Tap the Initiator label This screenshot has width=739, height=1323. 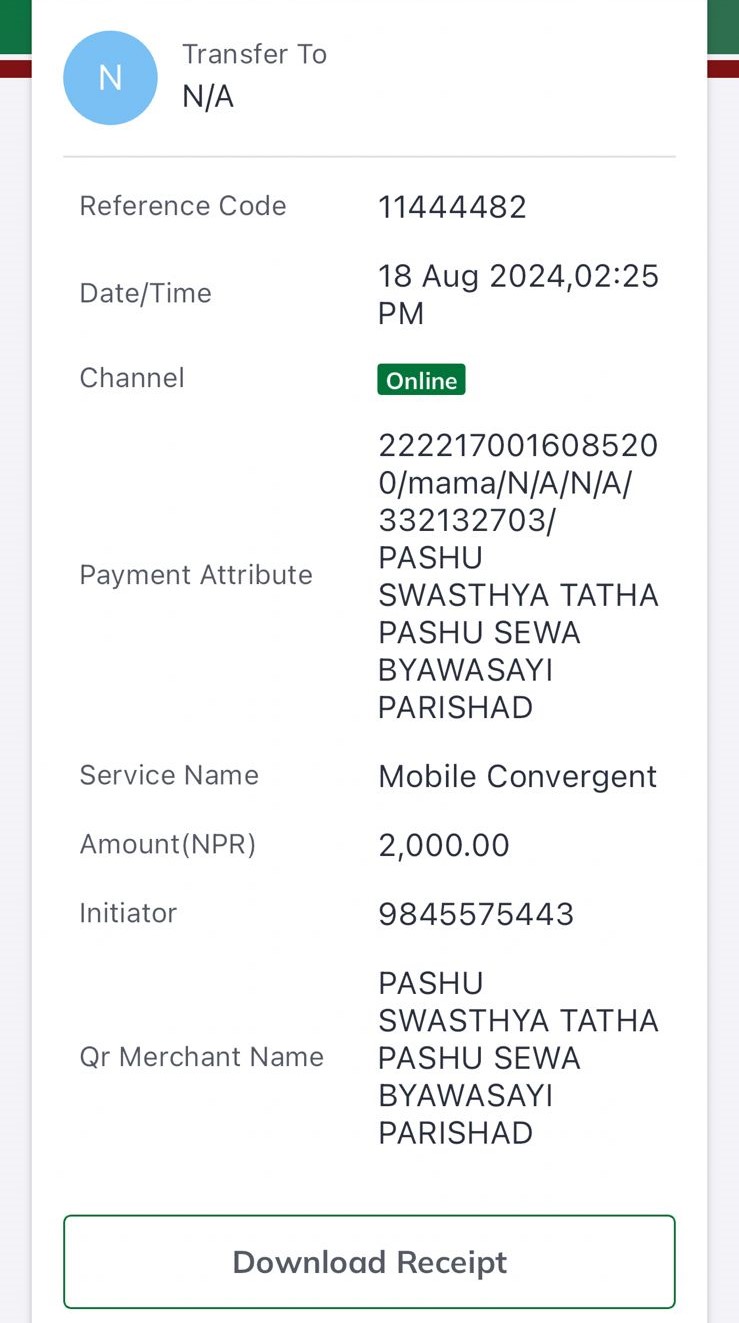click(128, 913)
